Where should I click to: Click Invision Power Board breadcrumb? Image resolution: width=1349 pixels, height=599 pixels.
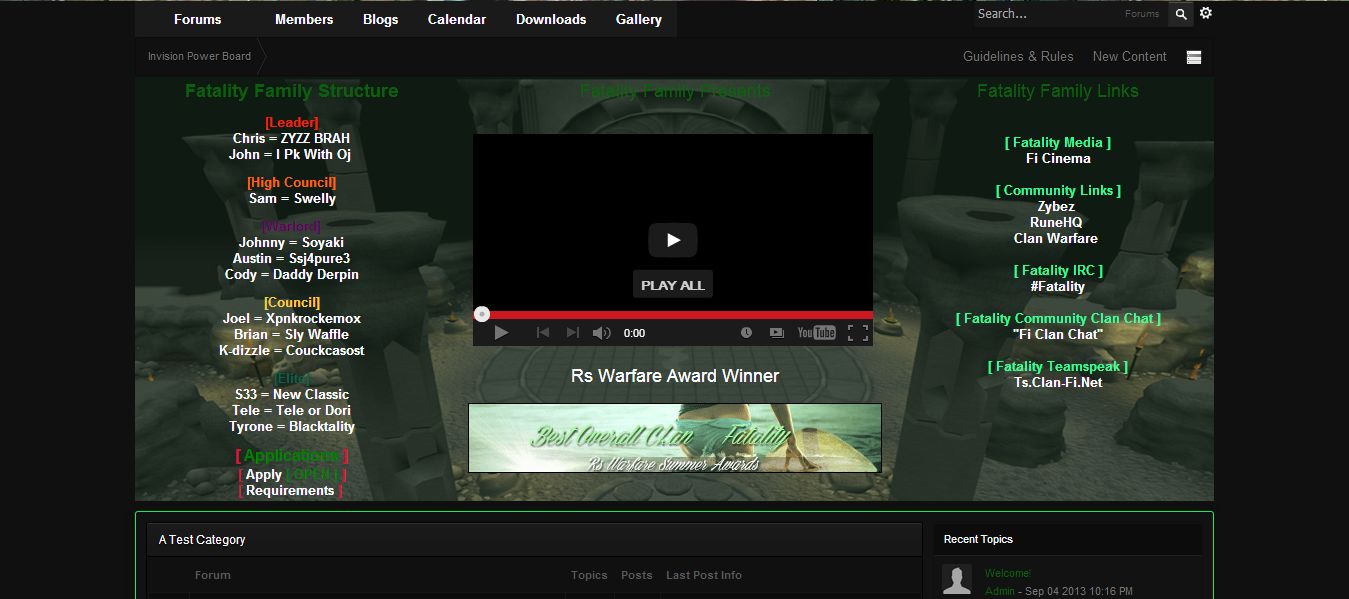click(x=199, y=56)
